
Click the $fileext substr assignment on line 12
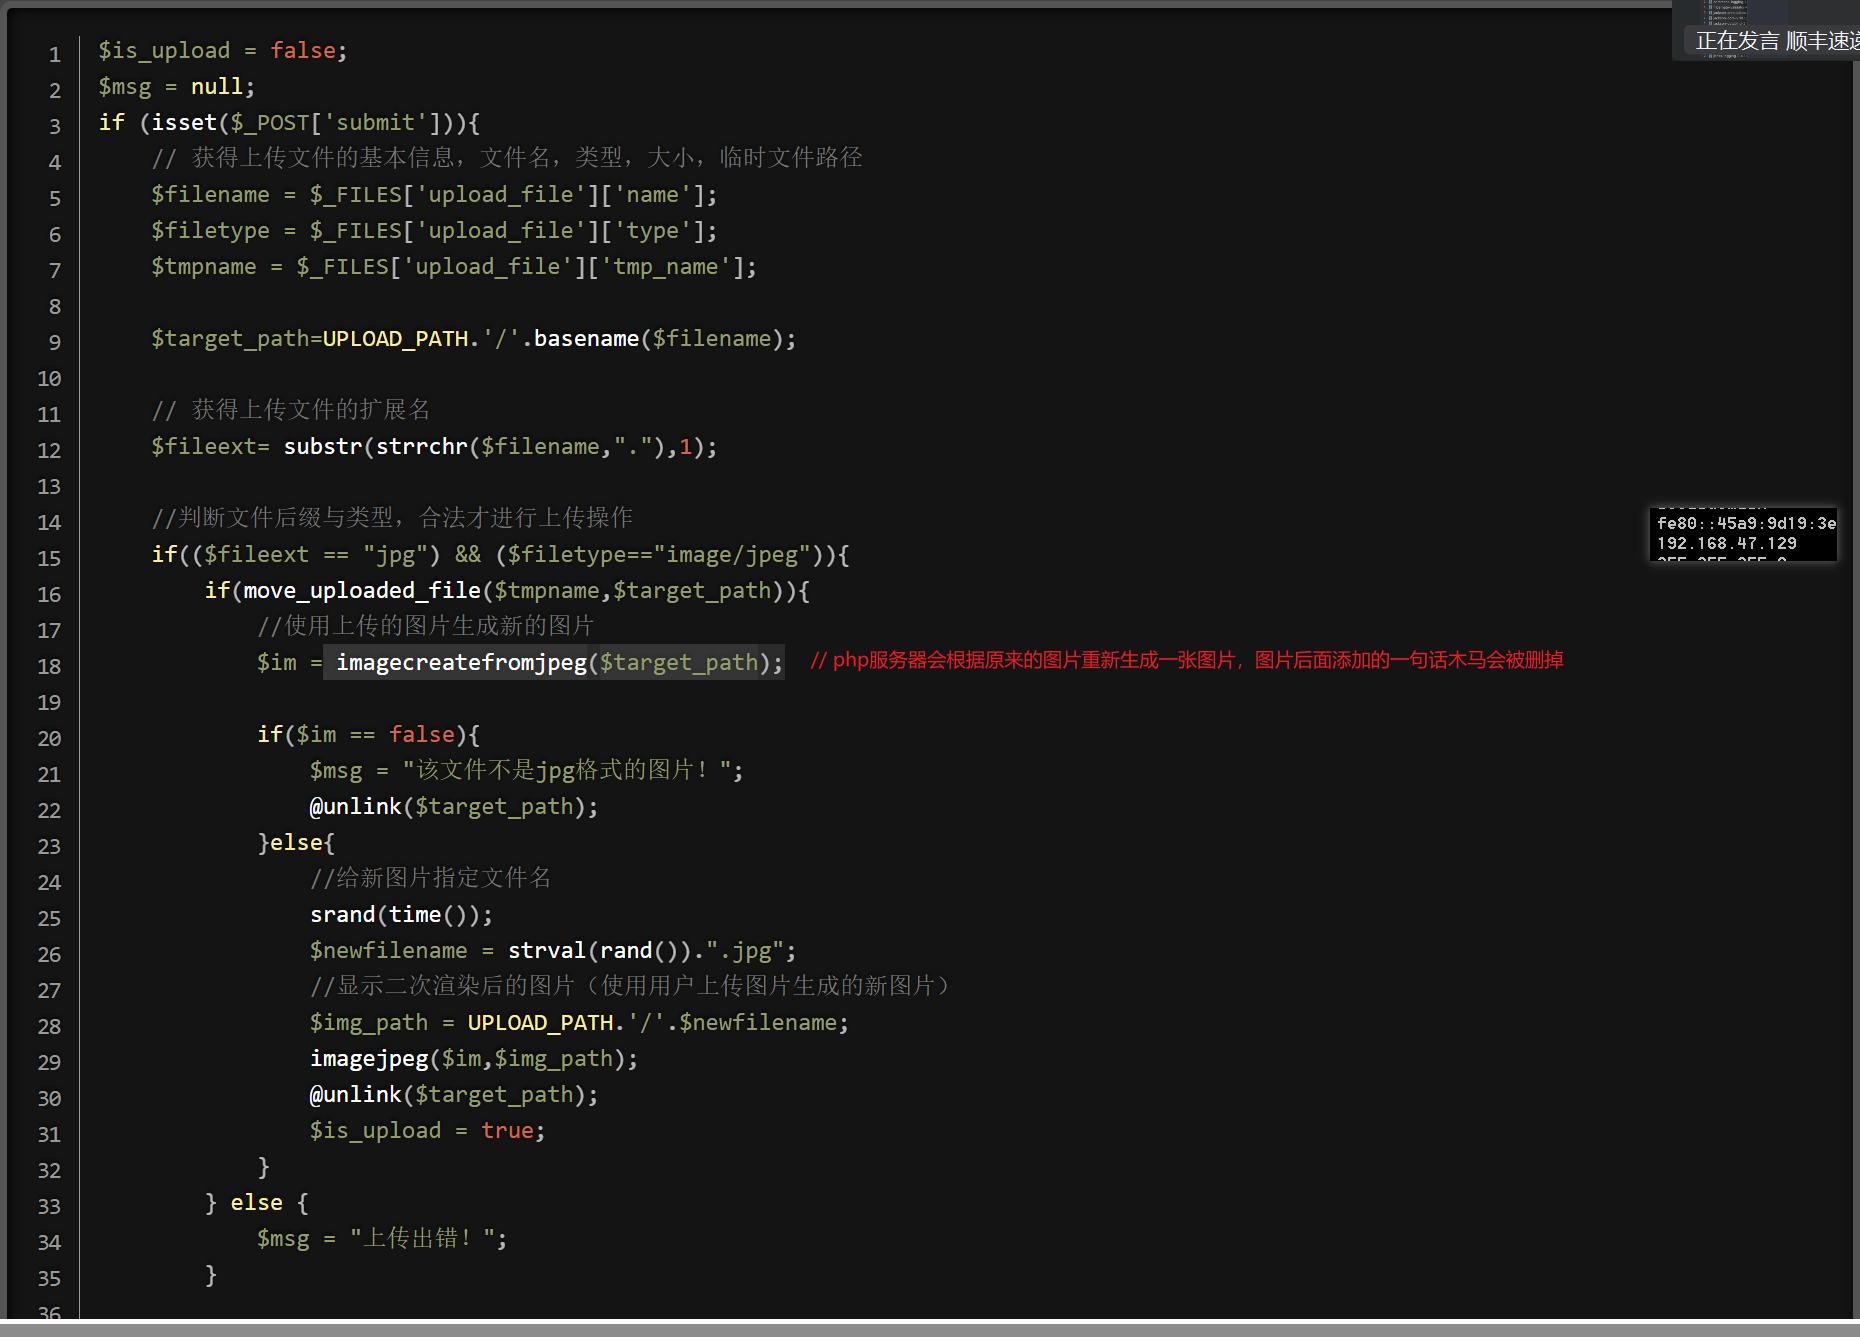coord(430,446)
